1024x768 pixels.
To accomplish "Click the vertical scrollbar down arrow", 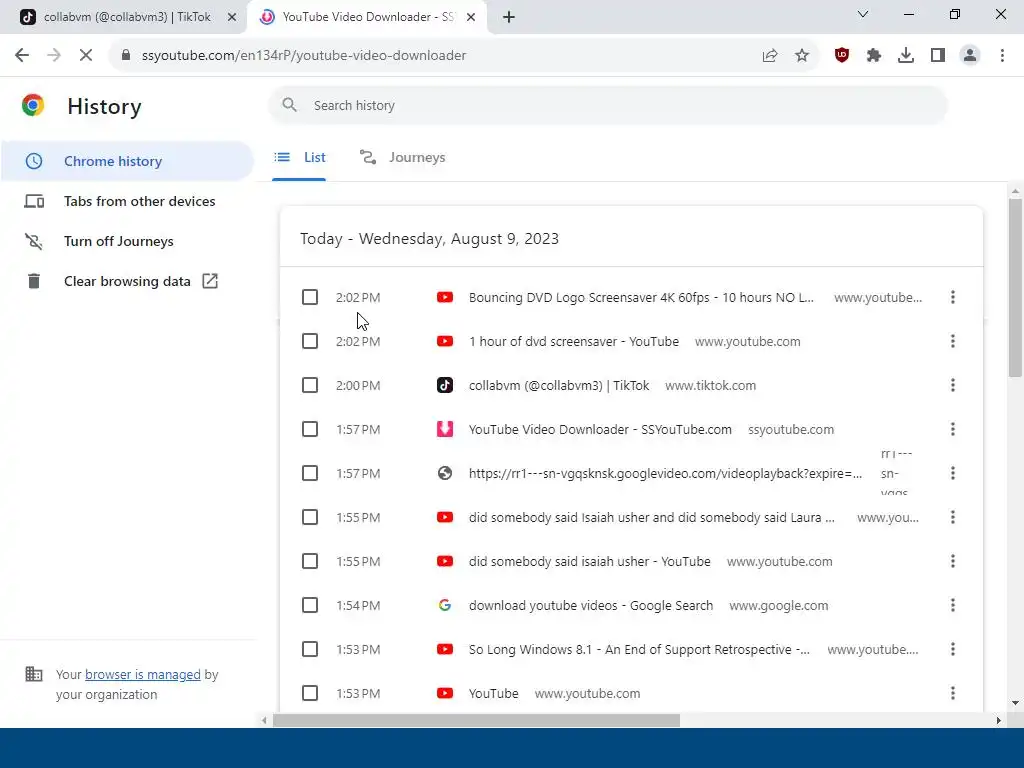I will pyautogui.click(x=1015, y=703).
